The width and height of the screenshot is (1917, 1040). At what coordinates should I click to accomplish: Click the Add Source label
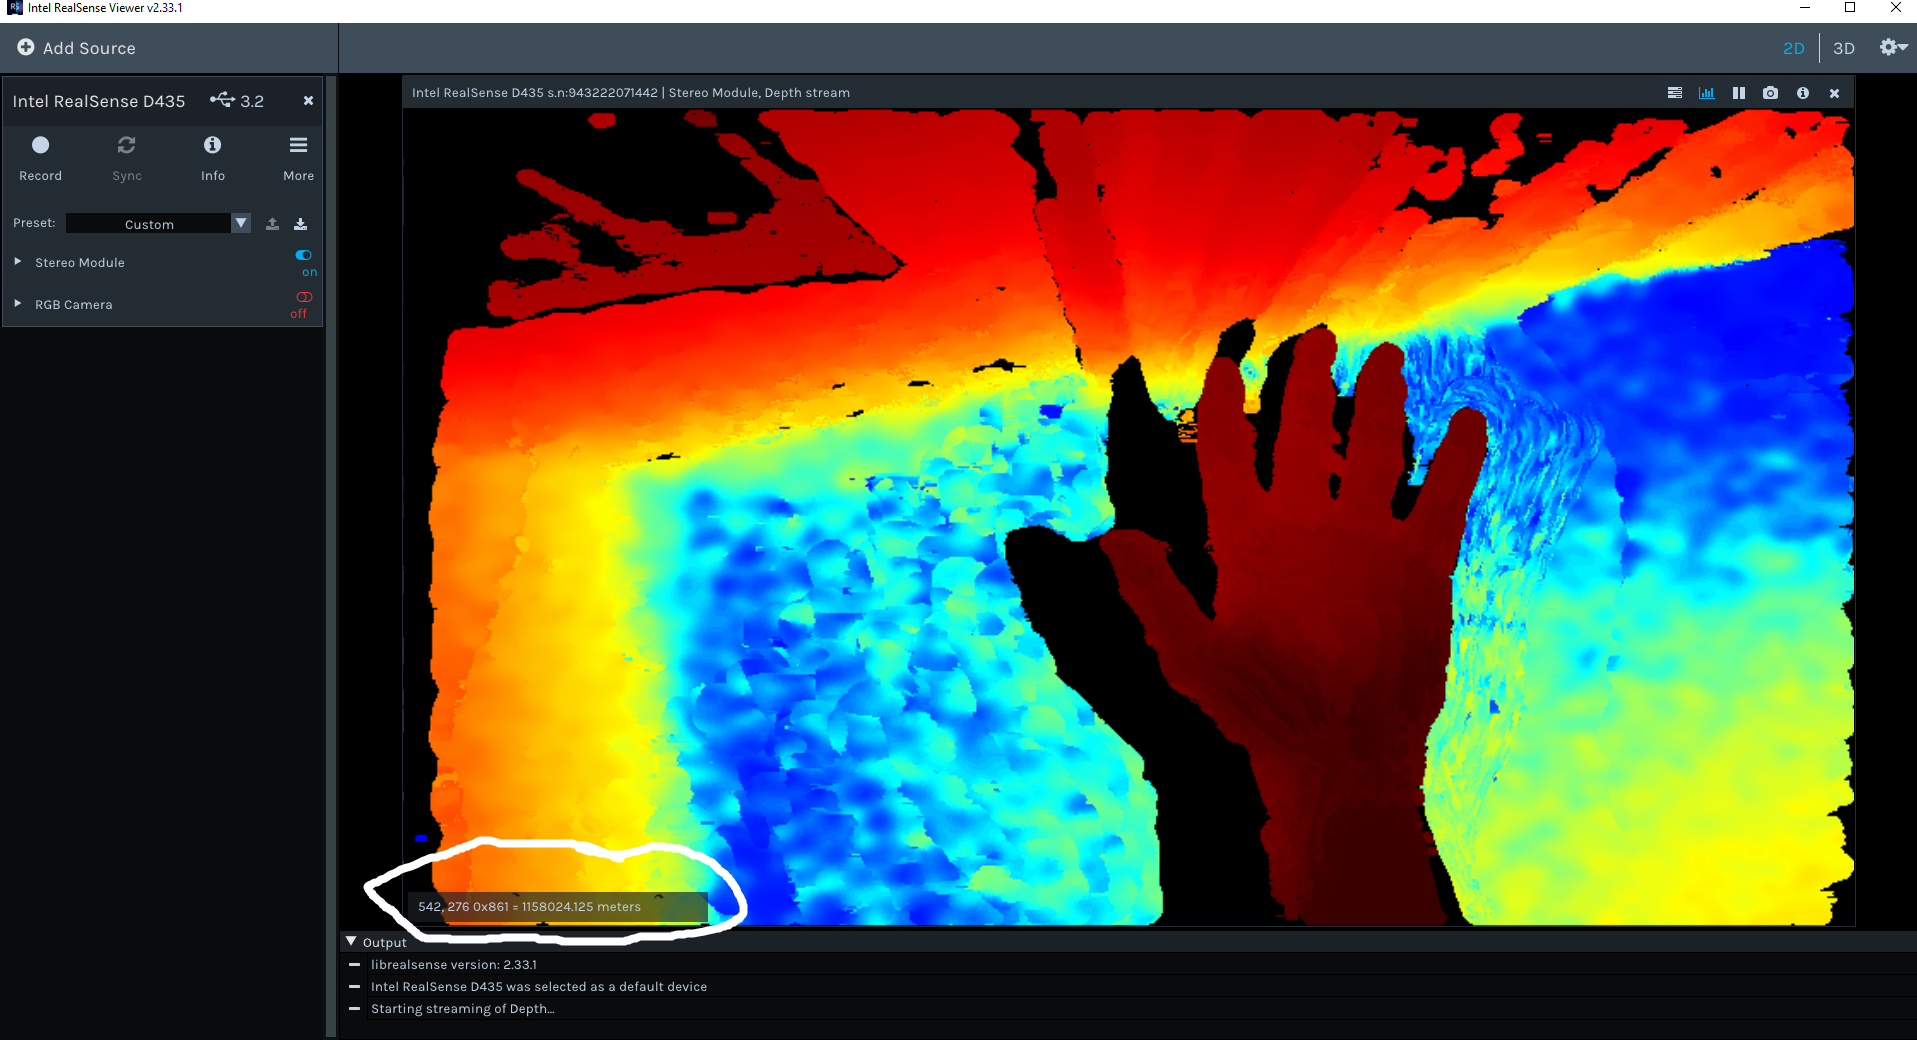point(89,48)
